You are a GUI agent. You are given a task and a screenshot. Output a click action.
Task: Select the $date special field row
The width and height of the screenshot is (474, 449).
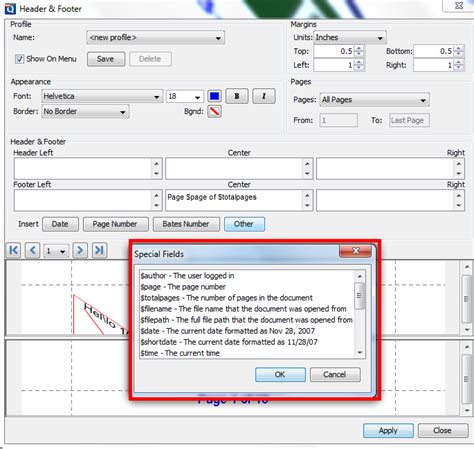click(247, 331)
